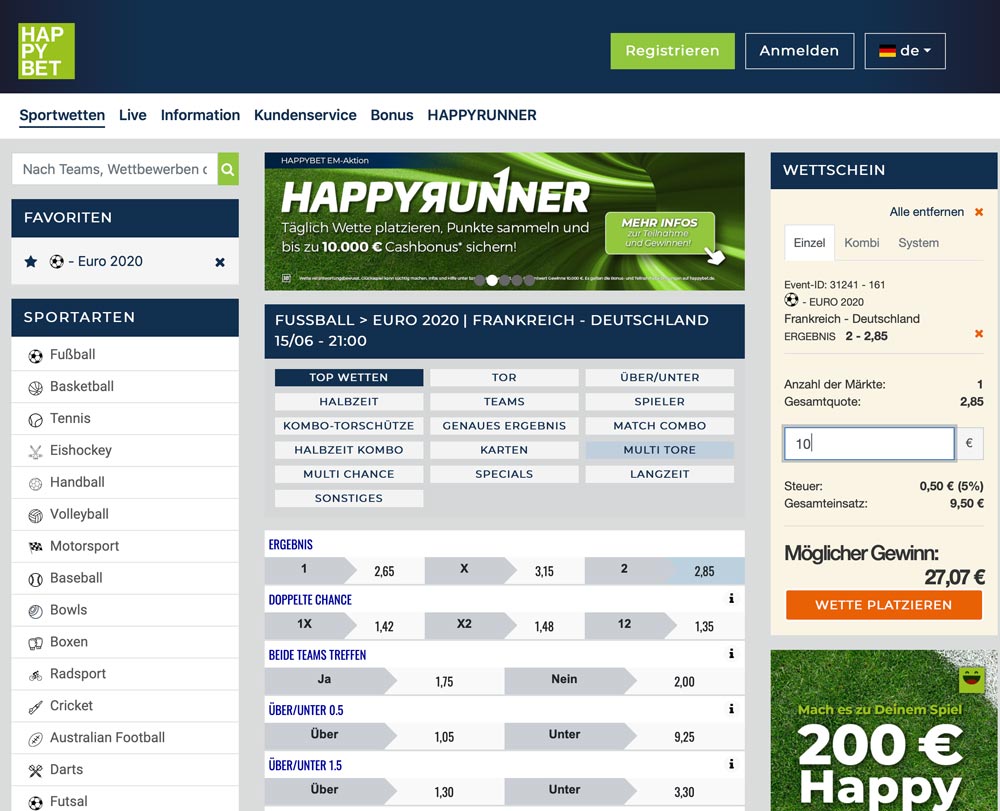Click the Basketball sport icon
Screen dimensions: 1000x811
point(36,388)
